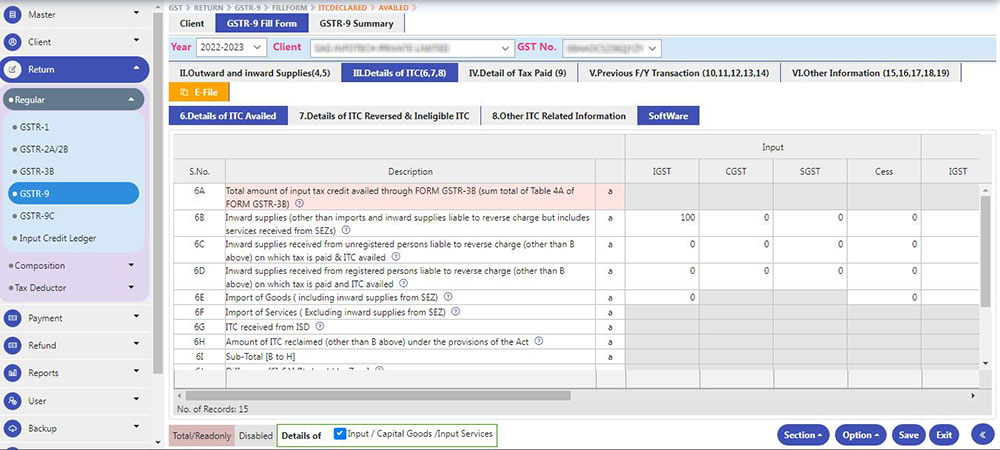This screenshot has width=1000, height=450.
Task: Click the Client sidebar icon
Action: [x=13, y=42]
